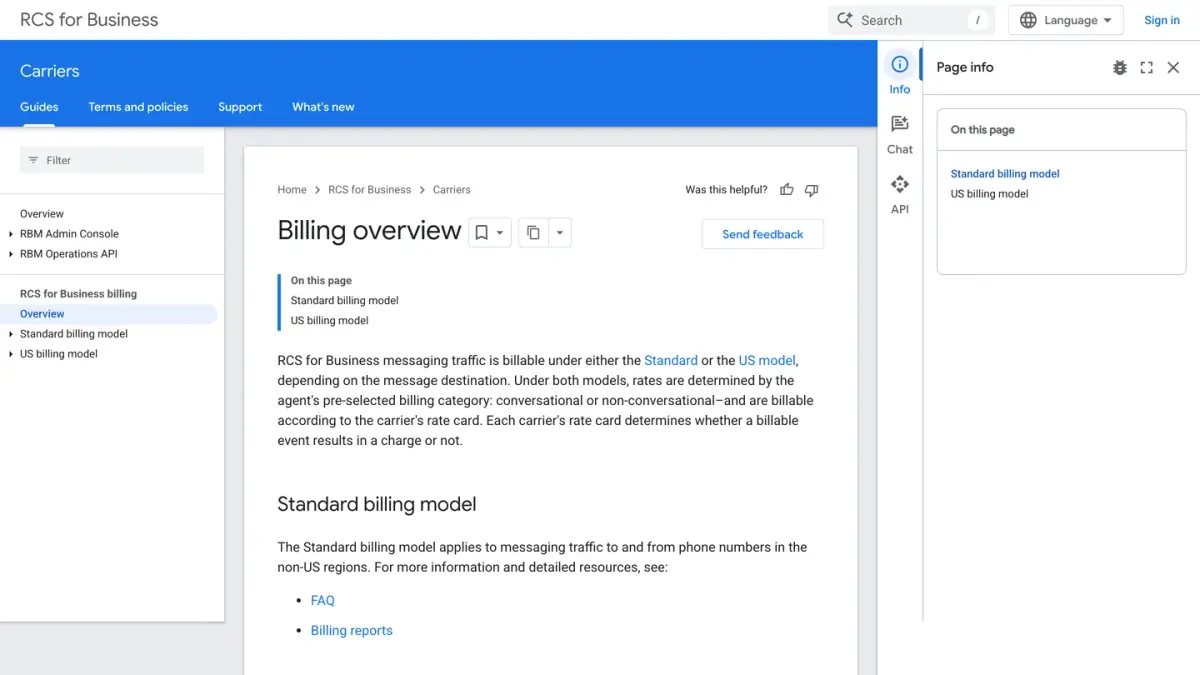The height and width of the screenshot is (675, 1200).
Task: Click the filter icon in sidebar
Action: pos(33,160)
